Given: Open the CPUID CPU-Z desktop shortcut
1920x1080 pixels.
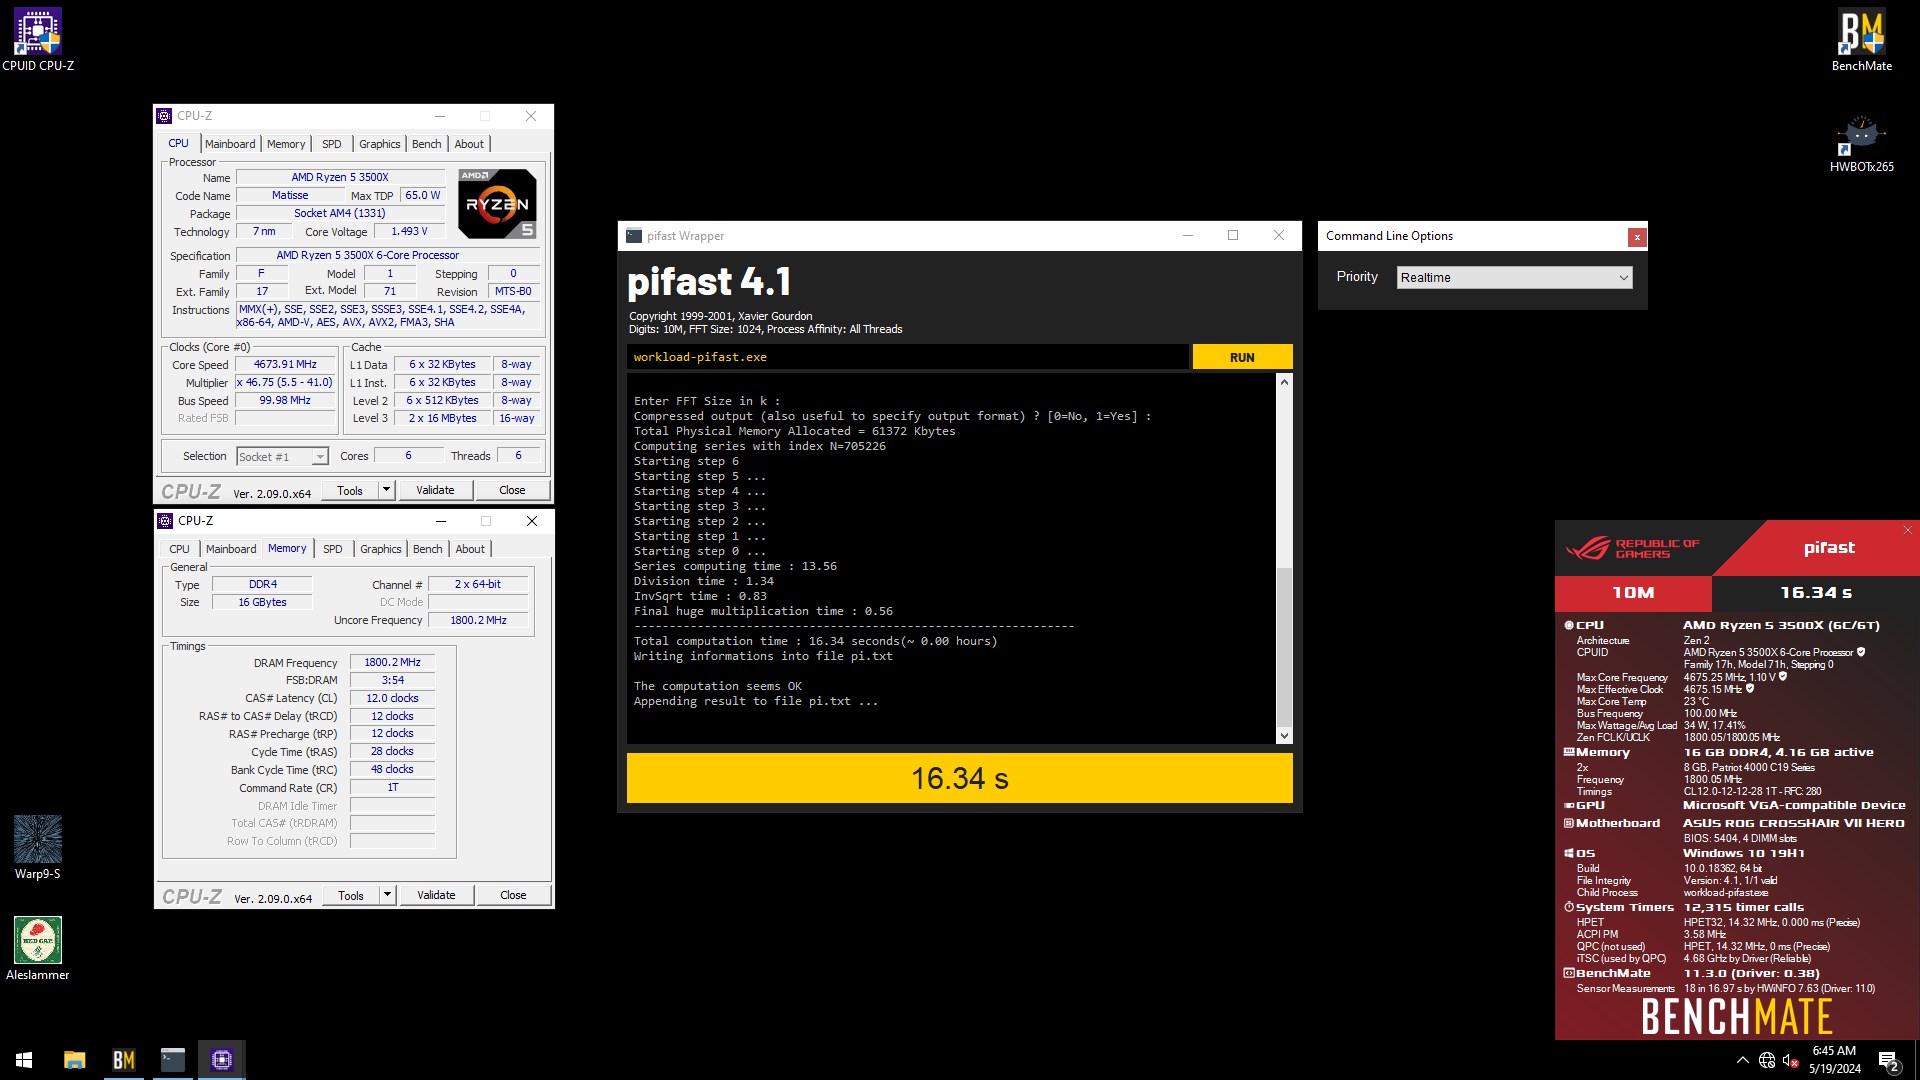Looking at the screenshot, I should (x=38, y=40).
